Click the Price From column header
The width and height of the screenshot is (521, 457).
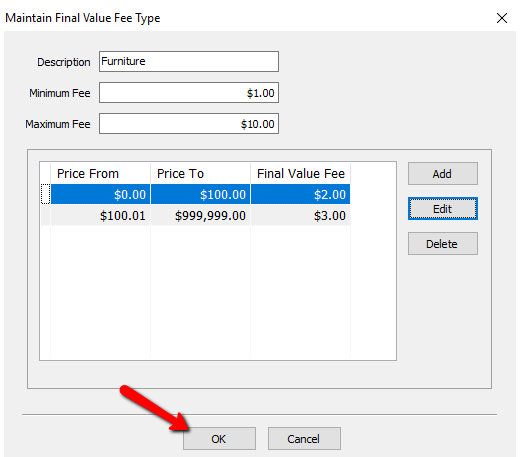pyautogui.click(x=100, y=174)
